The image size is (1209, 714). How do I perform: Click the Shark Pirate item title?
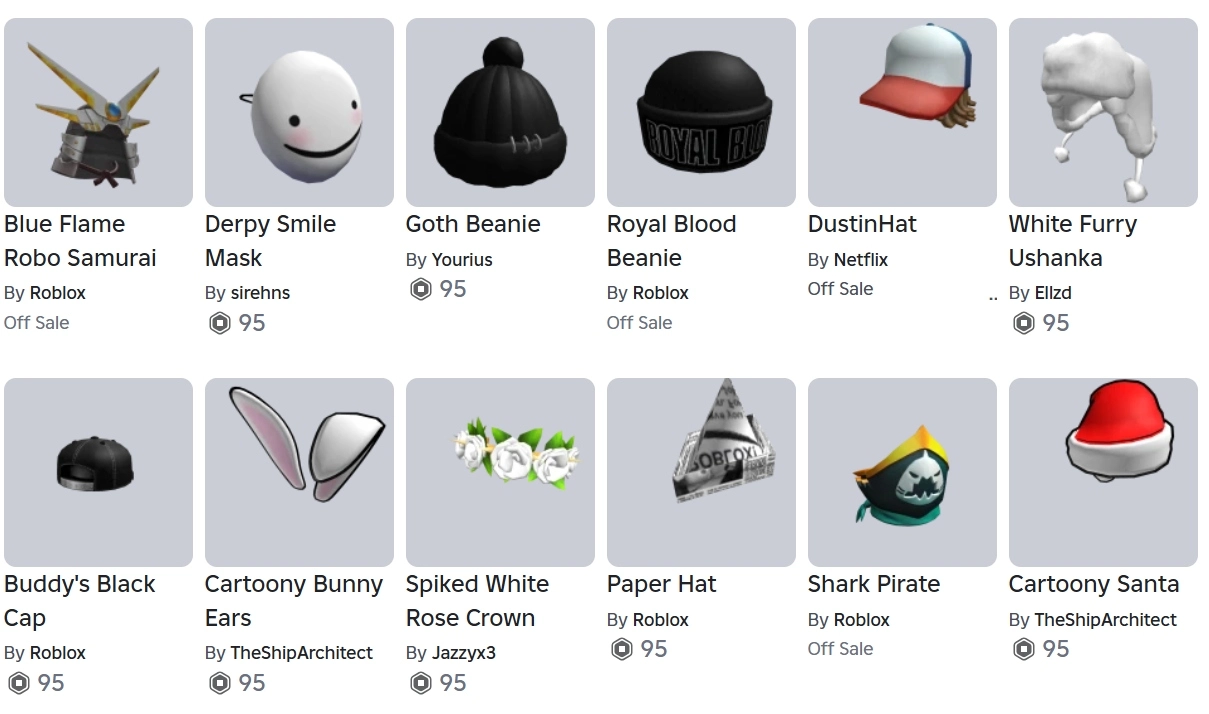pyautogui.click(x=874, y=584)
